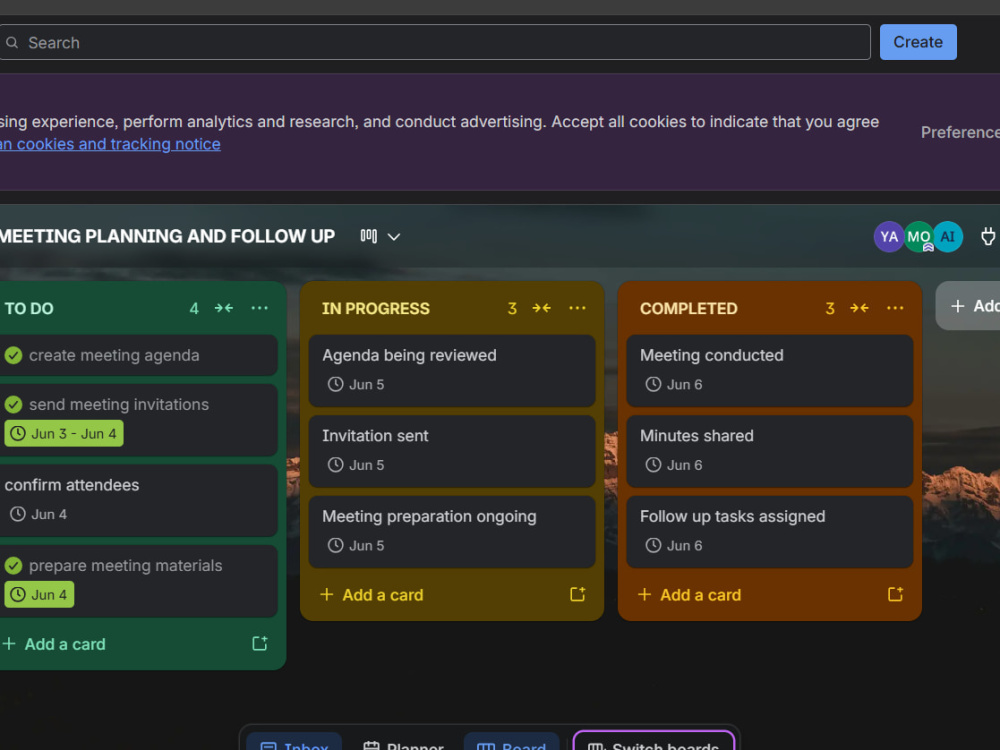Click the Meeting Planning and Follow Up board title
The width and height of the screenshot is (1000, 750).
click(167, 237)
